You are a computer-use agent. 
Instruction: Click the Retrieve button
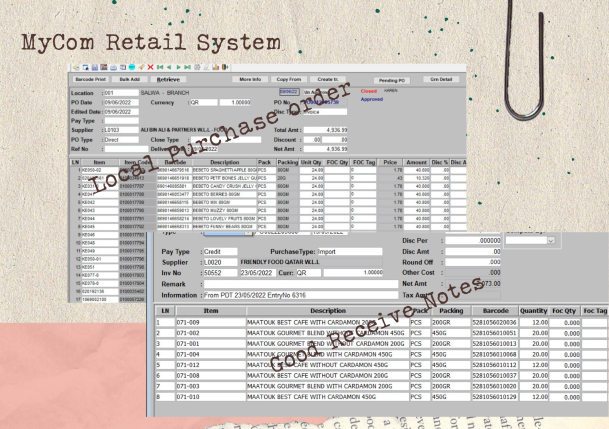click(x=168, y=79)
